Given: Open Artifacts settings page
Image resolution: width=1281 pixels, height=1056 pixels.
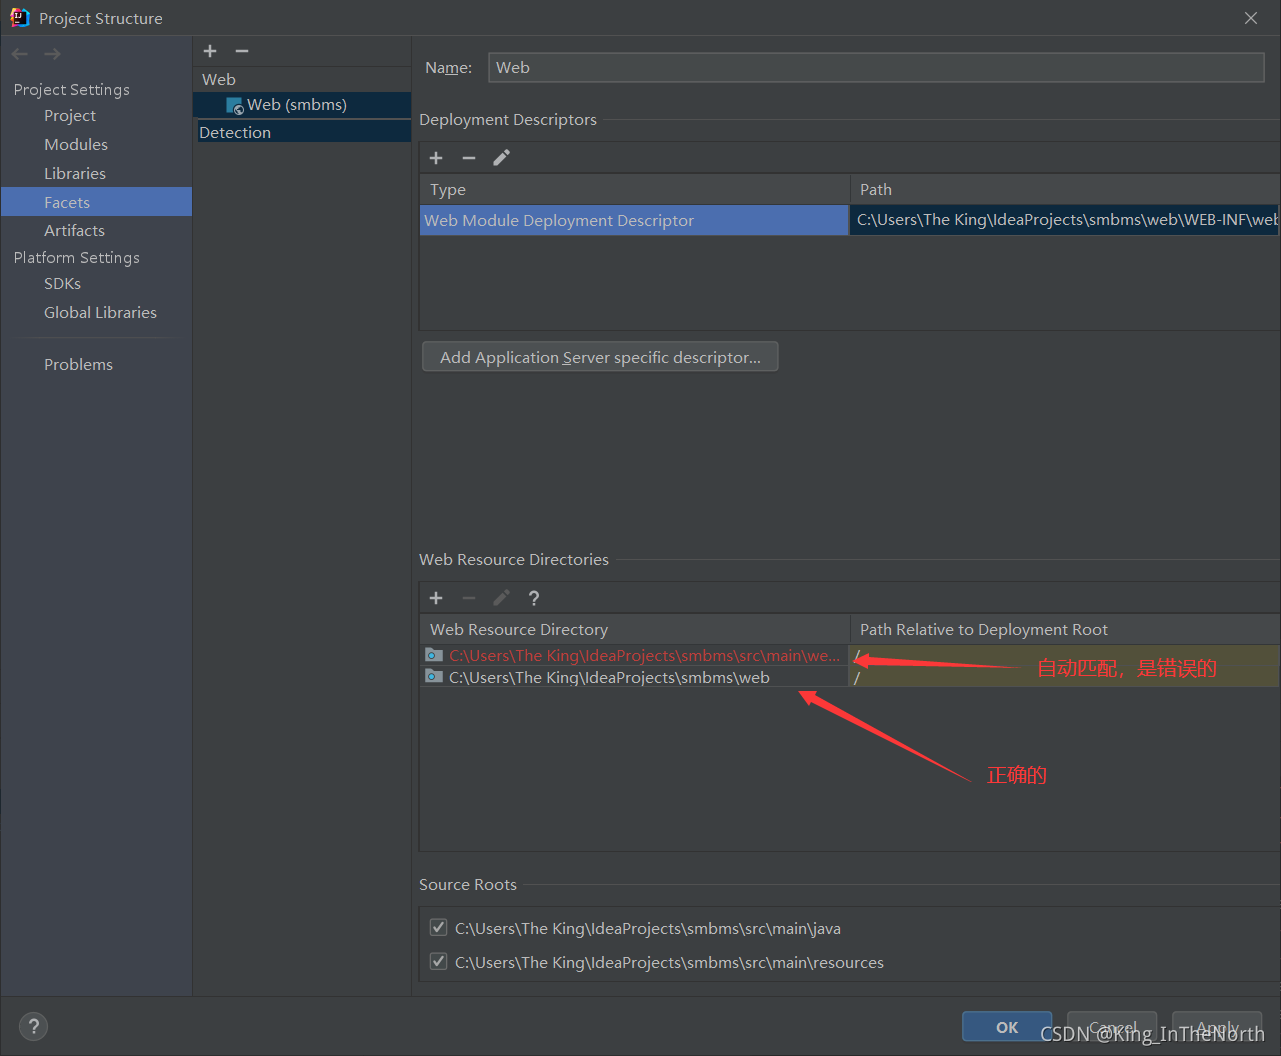Looking at the screenshot, I should click(74, 231).
